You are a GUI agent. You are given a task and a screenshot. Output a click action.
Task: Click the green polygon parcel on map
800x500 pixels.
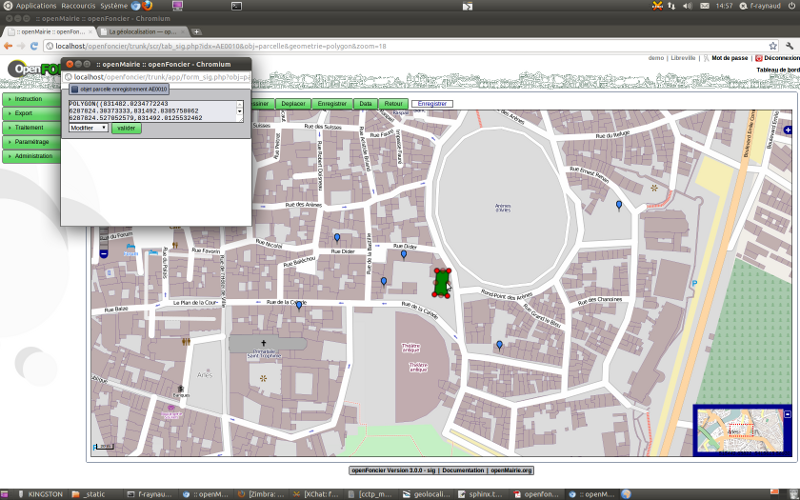tap(440, 284)
